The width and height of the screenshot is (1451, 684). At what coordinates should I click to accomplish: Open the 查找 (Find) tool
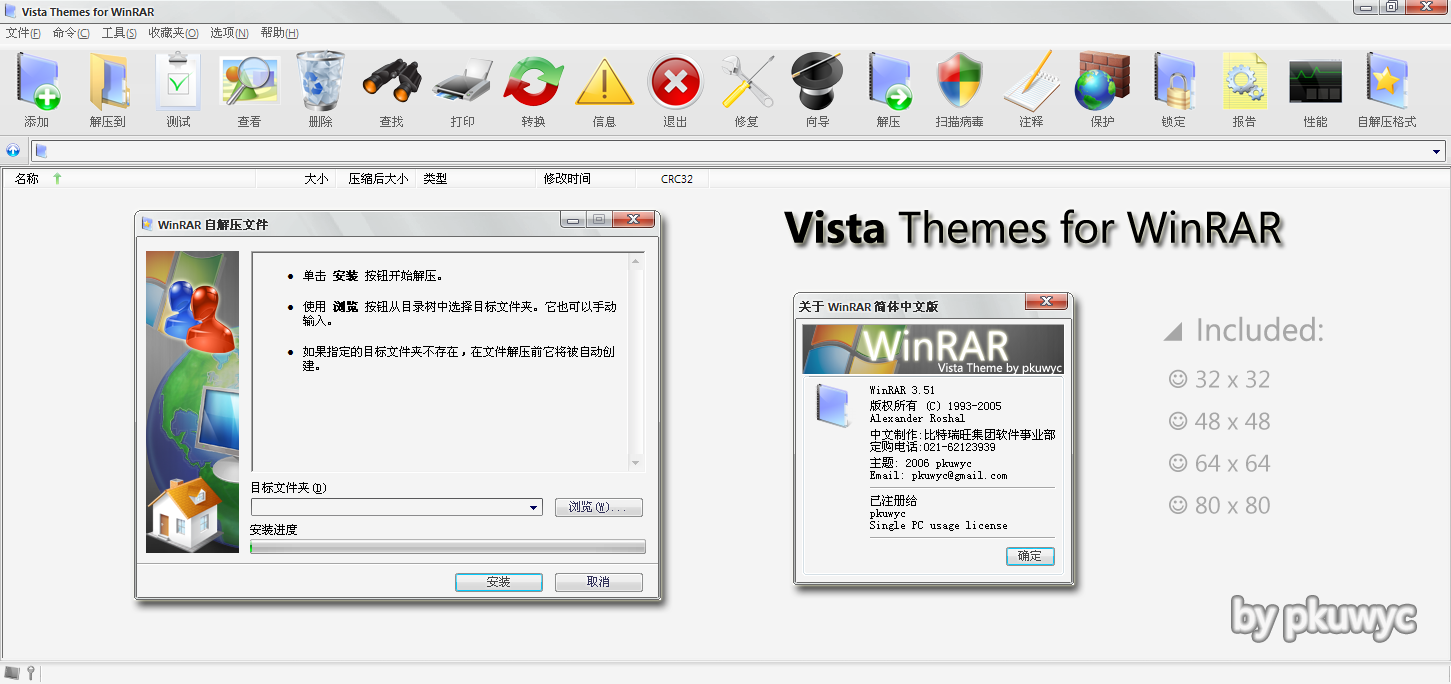pyautogui.click(x=391, y=90)
